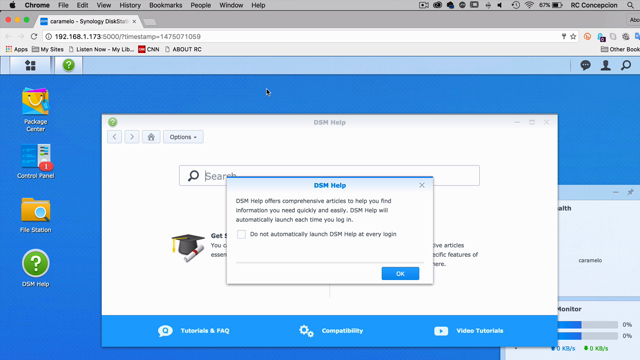Open Tutorials & FAQ link
Image resolution: width=640 pixels, height=360 pixels.
click(x=194, y=331)
